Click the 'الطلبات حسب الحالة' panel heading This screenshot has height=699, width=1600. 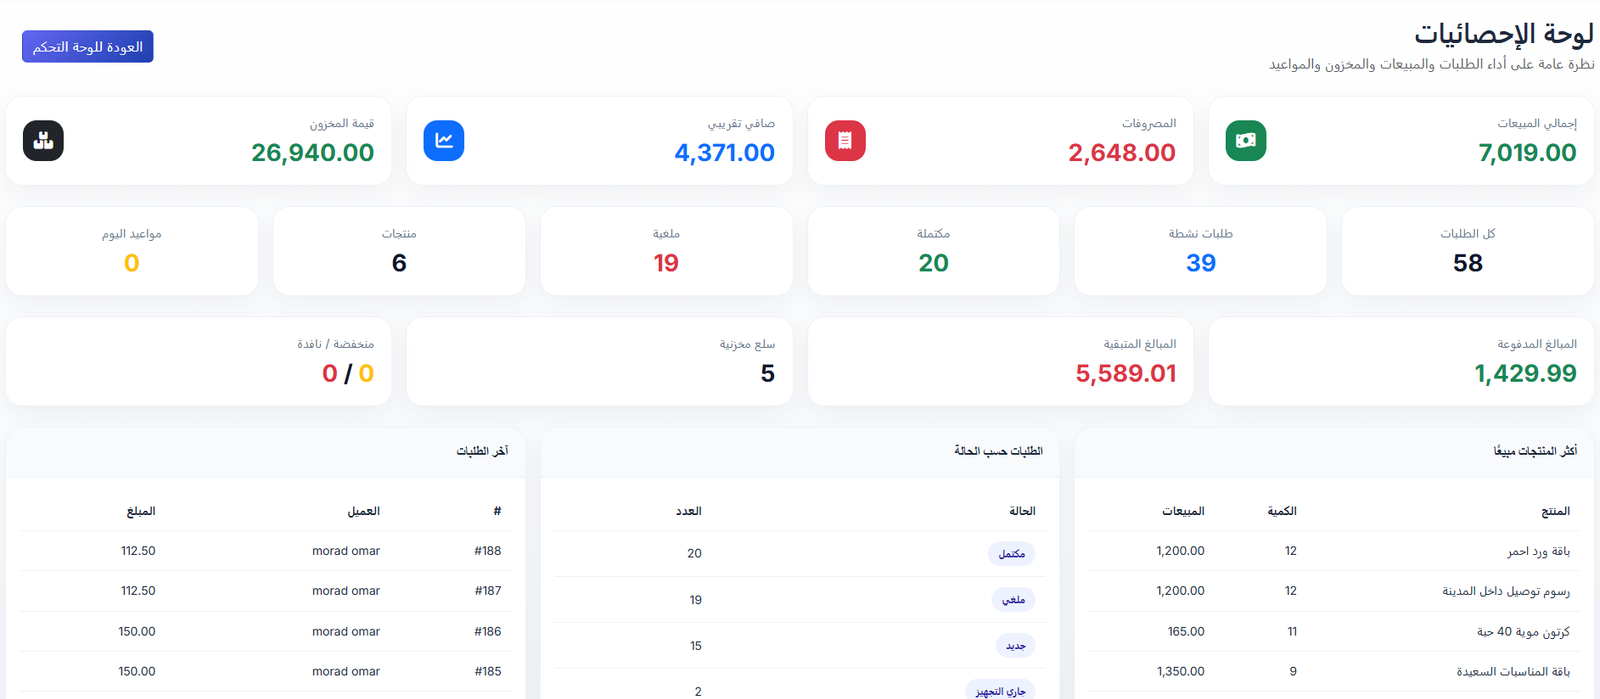tap(998, 451)
